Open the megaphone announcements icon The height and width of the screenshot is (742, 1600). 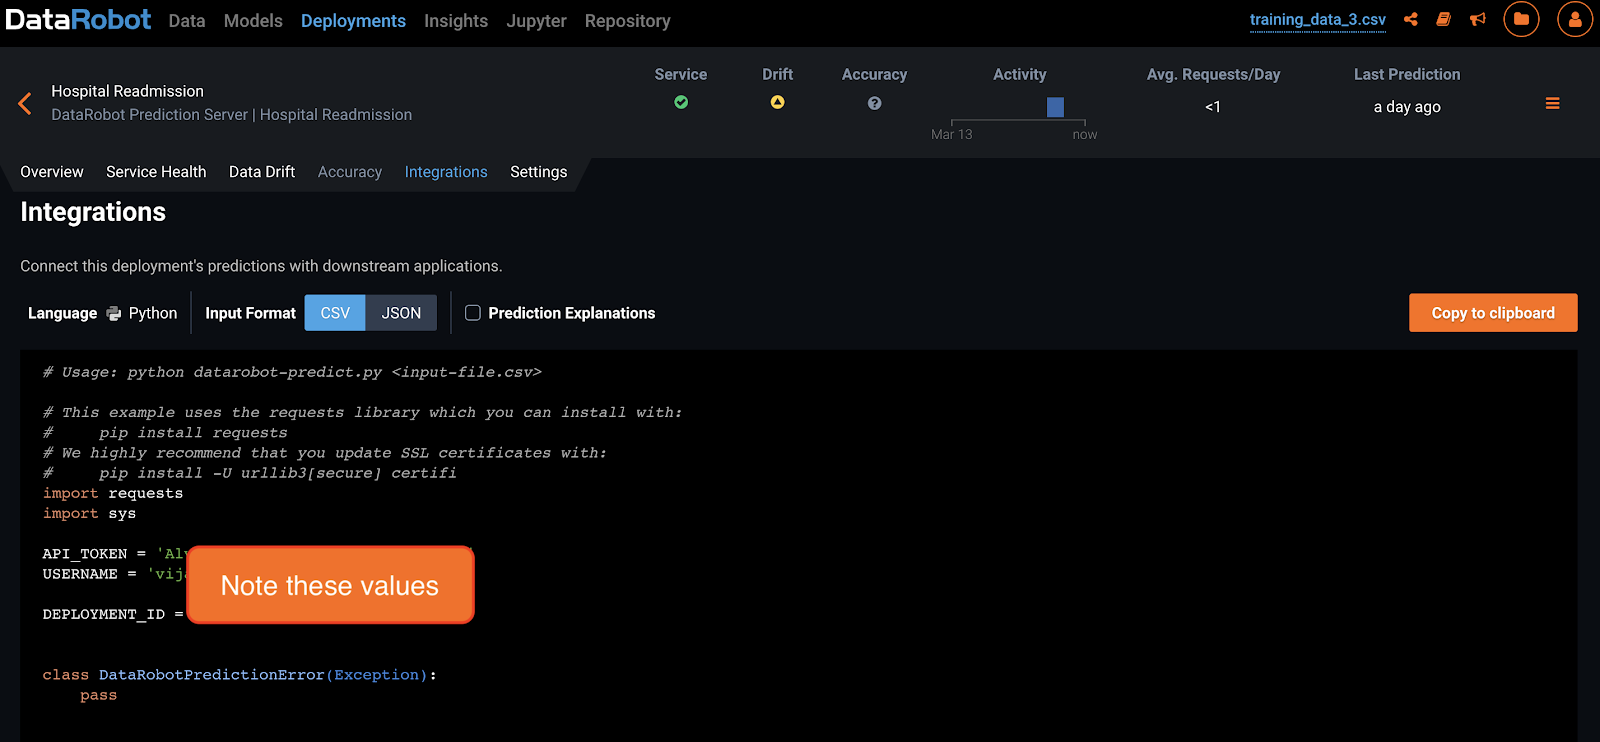coord(1478,19)
